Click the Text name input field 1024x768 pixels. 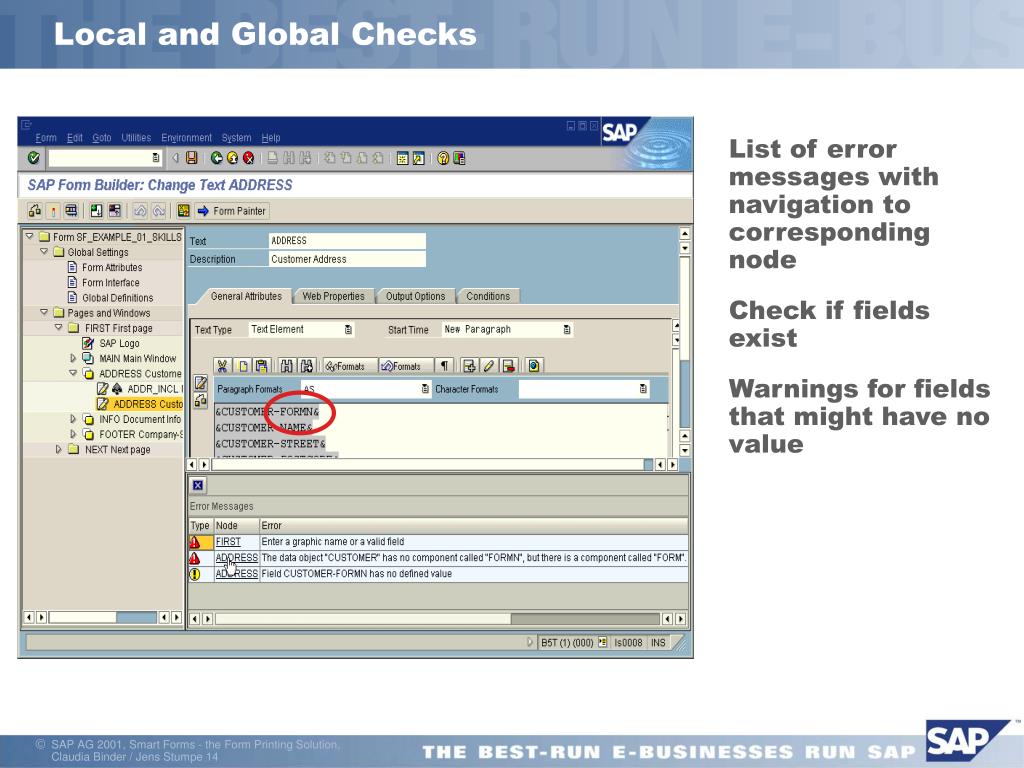coord(347,240)
